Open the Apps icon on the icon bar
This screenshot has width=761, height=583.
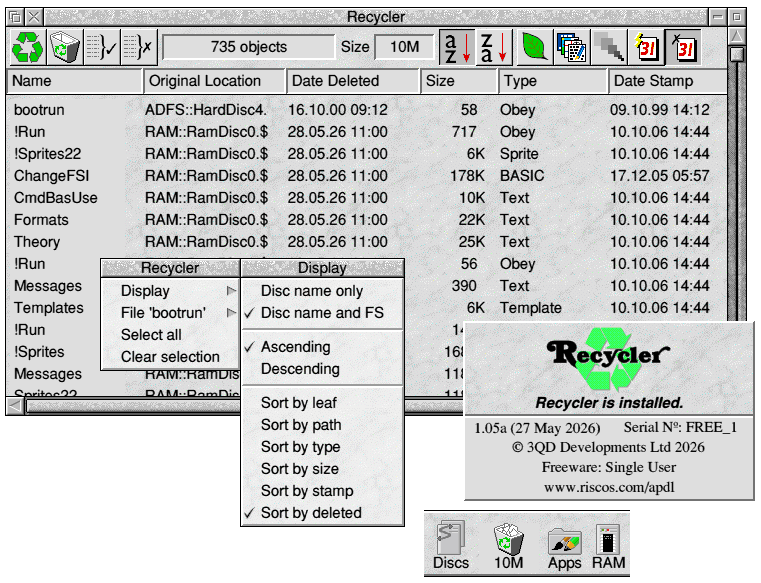pyautogui.click(x=564, y=546)
